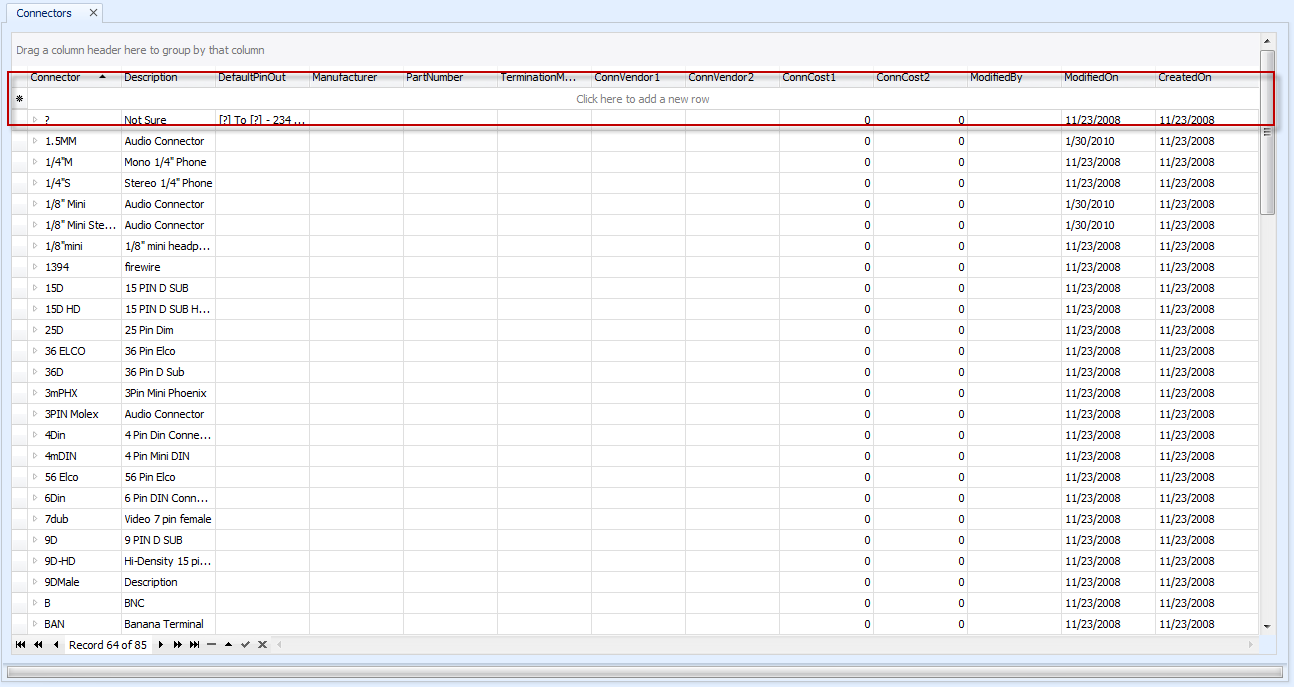The width and height of the screenshot is (1294, 687).
Task: Select the 'Not Sure' description cell
Action: point(168,120)
